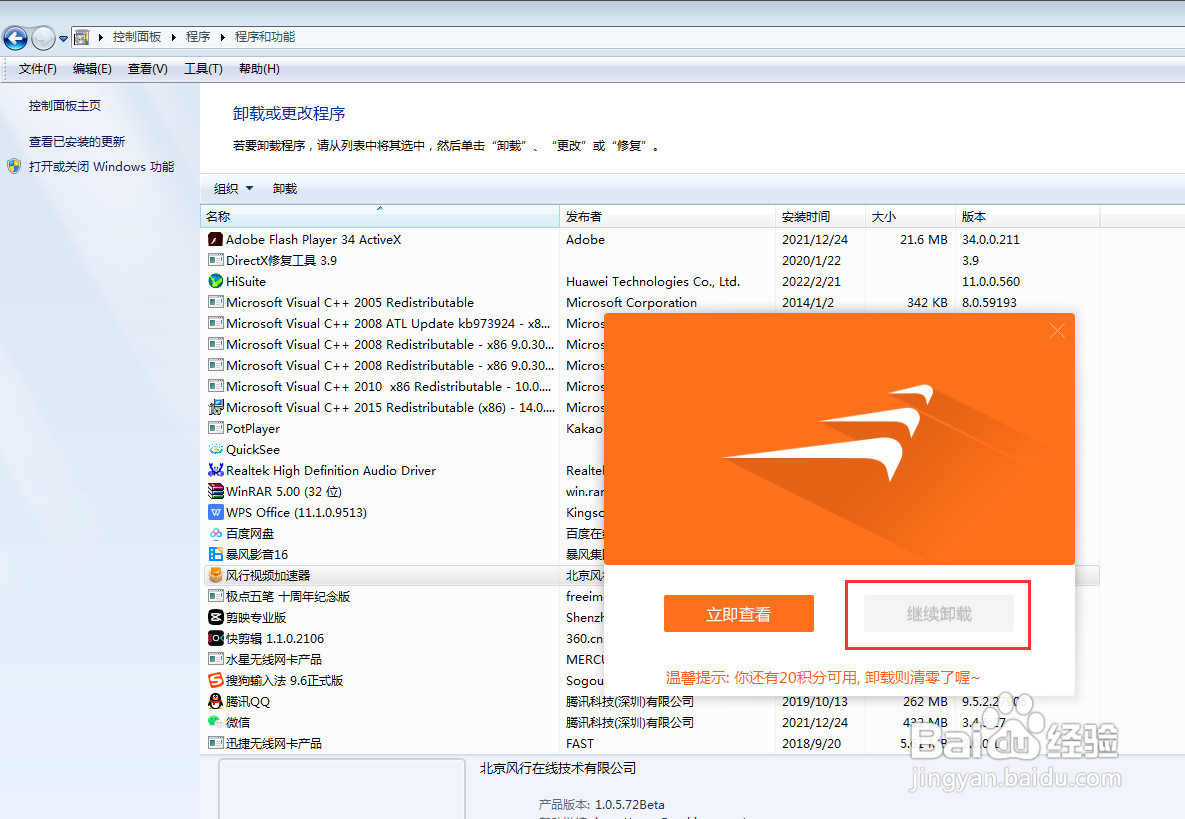Screen dimensions: 1185x819
Task: Click the Adobe Flash Player program icon
Action: coord(215,240)
